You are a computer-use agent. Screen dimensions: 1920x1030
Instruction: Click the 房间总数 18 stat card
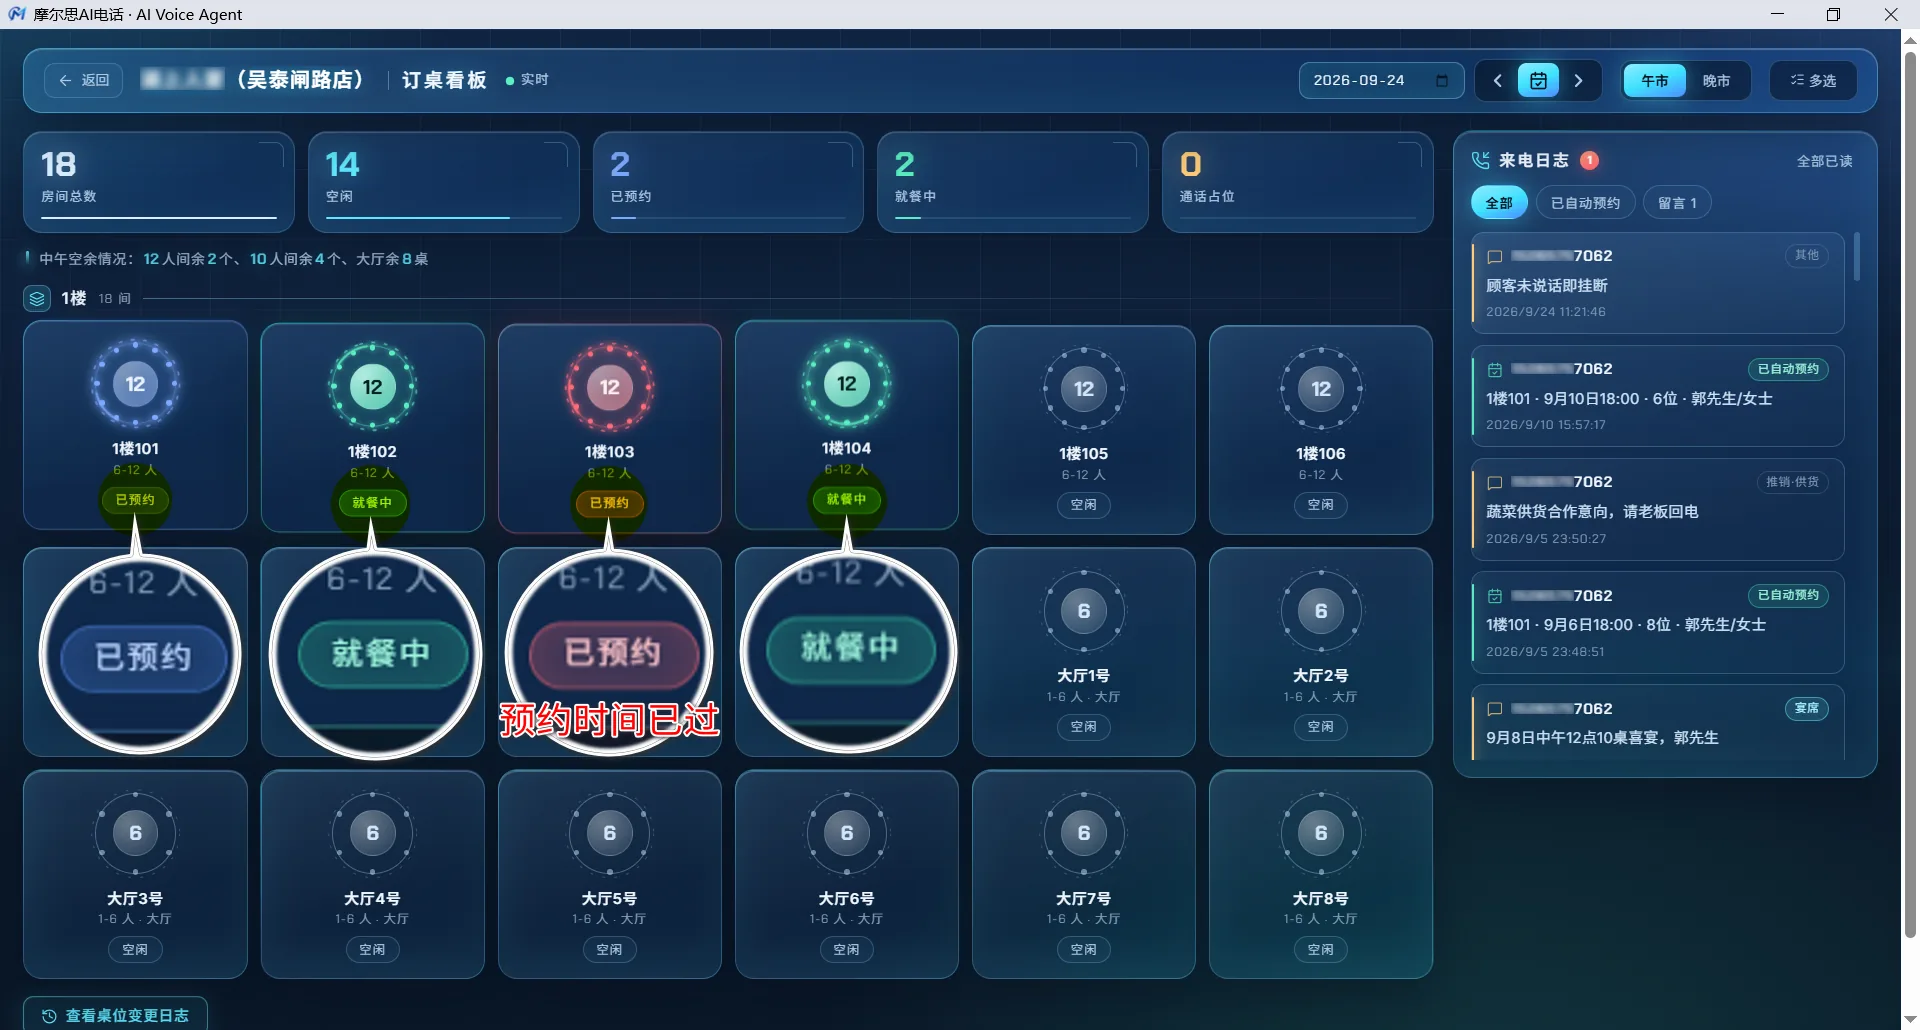pyautogui.click(x=158, y=182)
